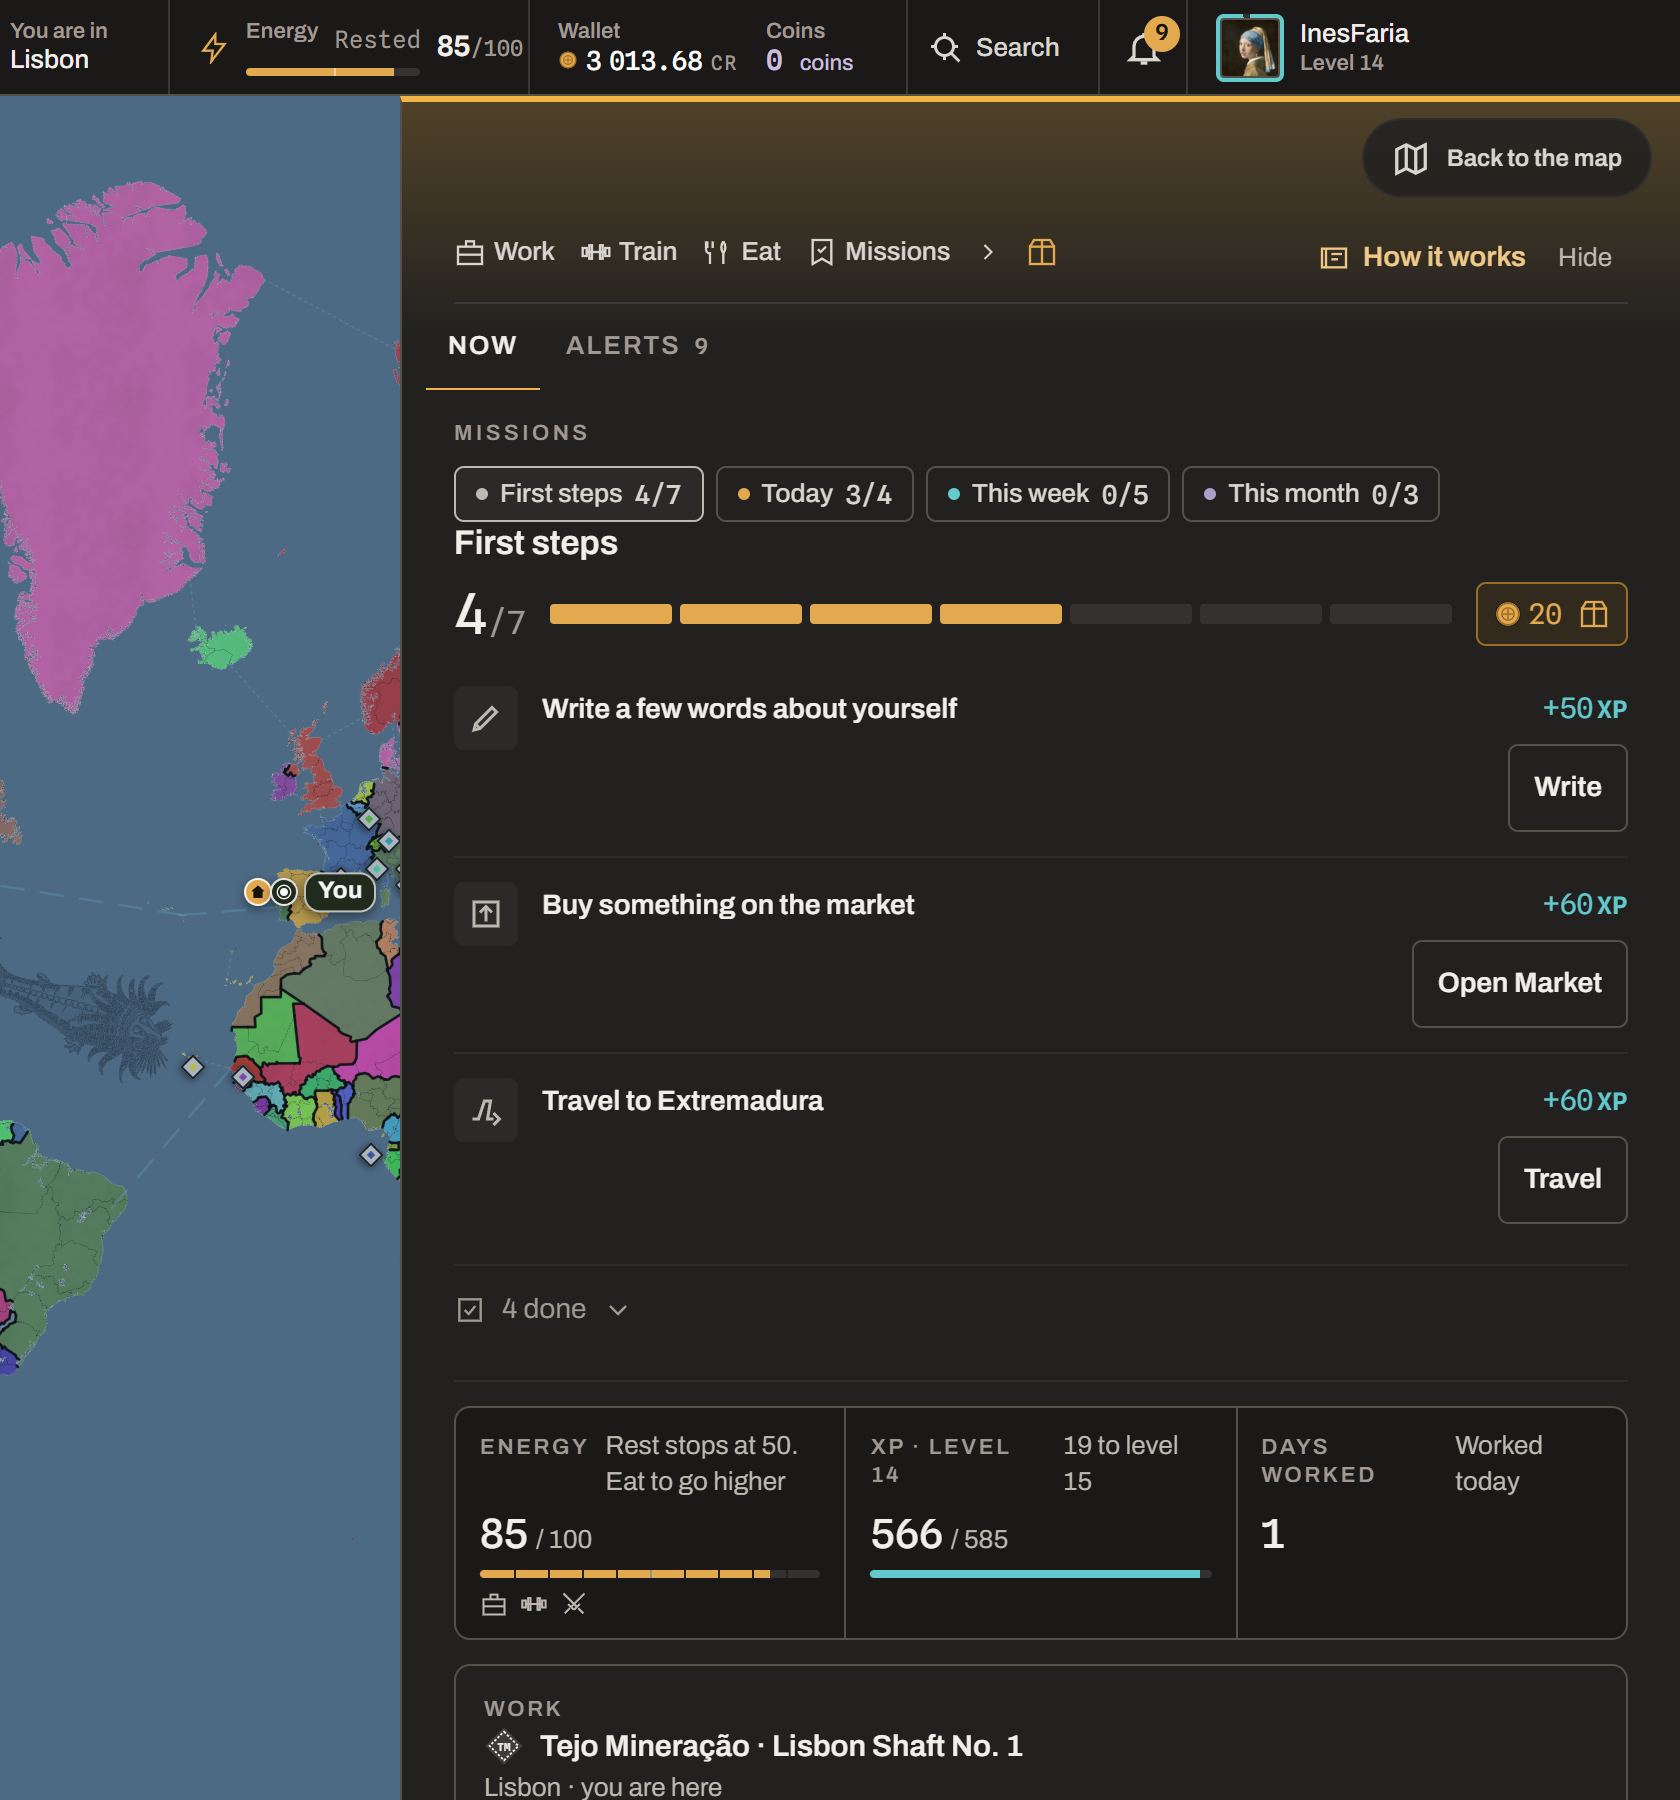Click the market upload icon beside Buy something

coord(486,914)
